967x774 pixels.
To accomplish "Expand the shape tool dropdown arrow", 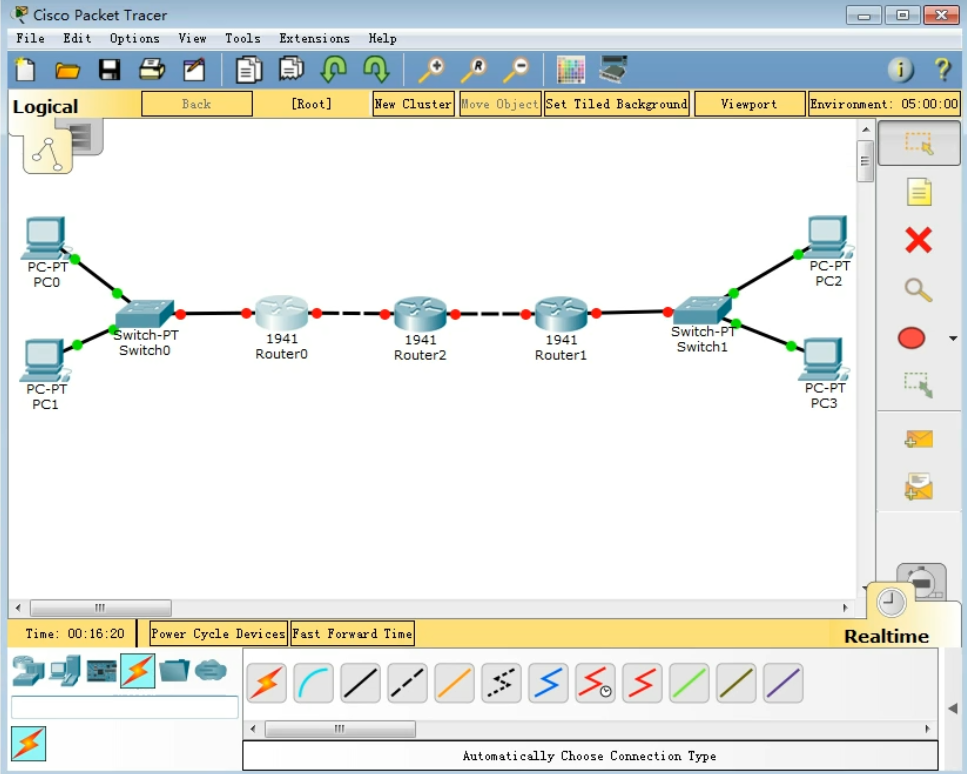I will (x=952, y=339).
